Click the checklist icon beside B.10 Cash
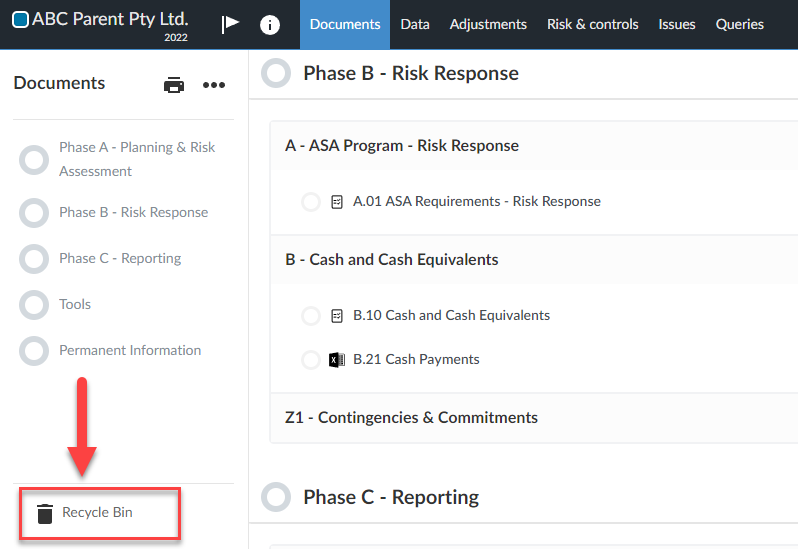The image size is (798, 549). (x=337, y=316)
